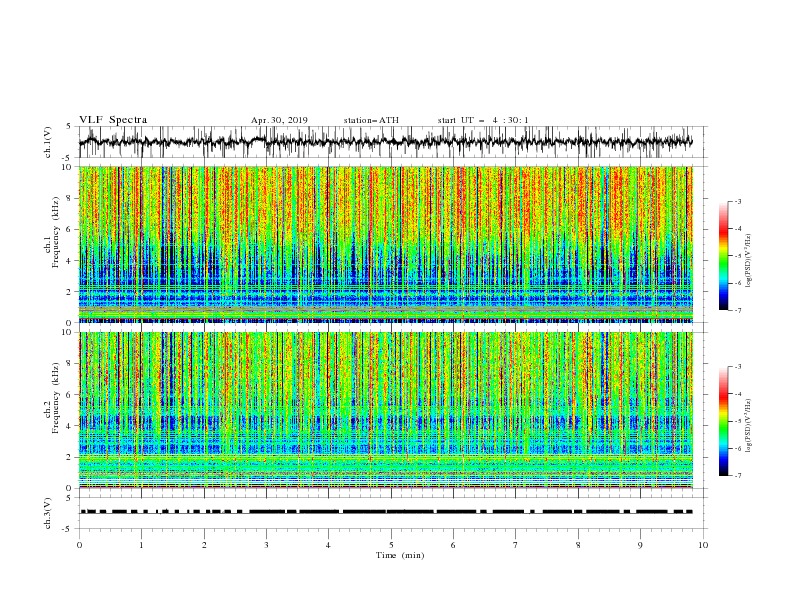Click the "-4" label on ch.2 color bar
This screenshot has width=792, height=612.
tap(737, 394)
